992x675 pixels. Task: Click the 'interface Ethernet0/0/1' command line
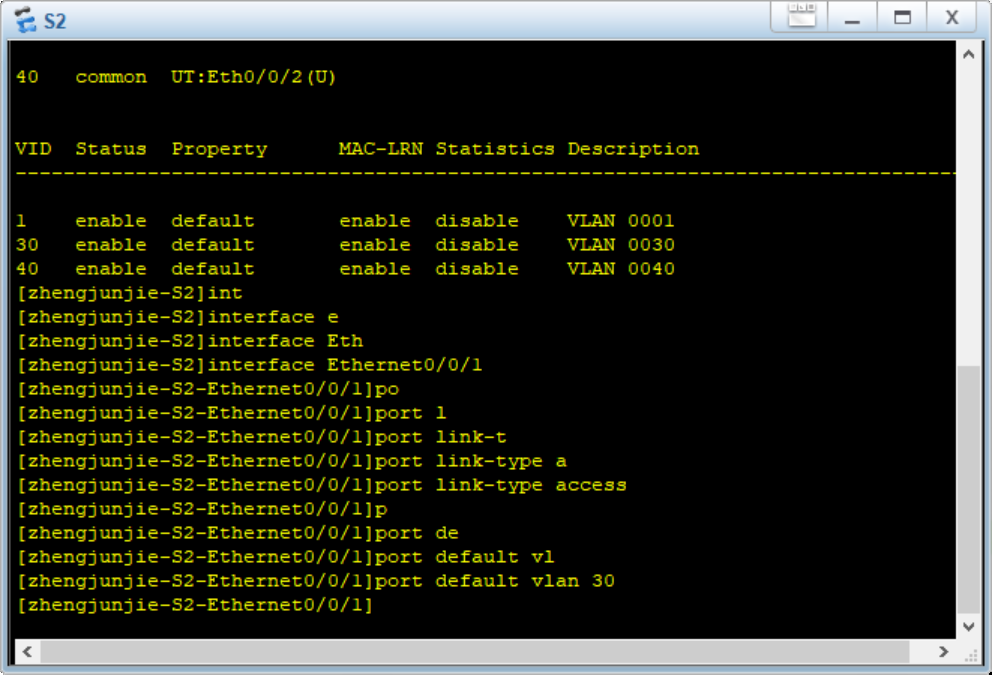249,365
